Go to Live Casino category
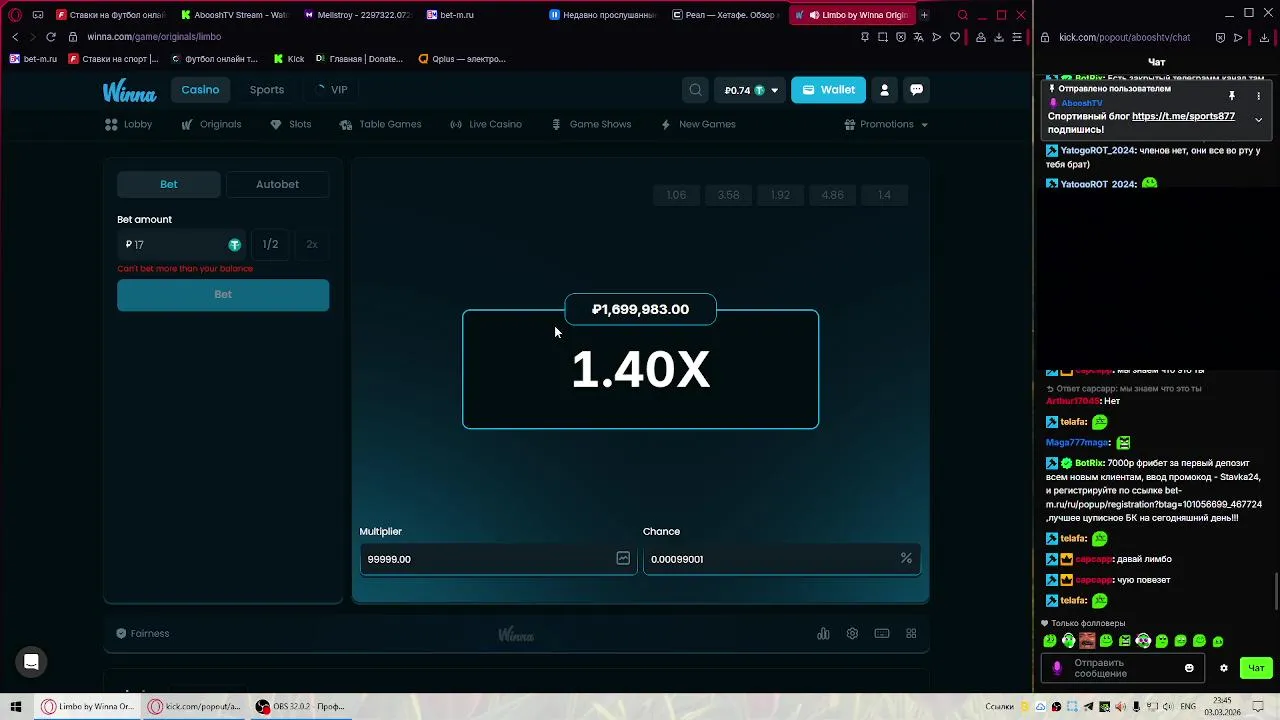This screenshot has height=720, width=1280. (486, 124)
